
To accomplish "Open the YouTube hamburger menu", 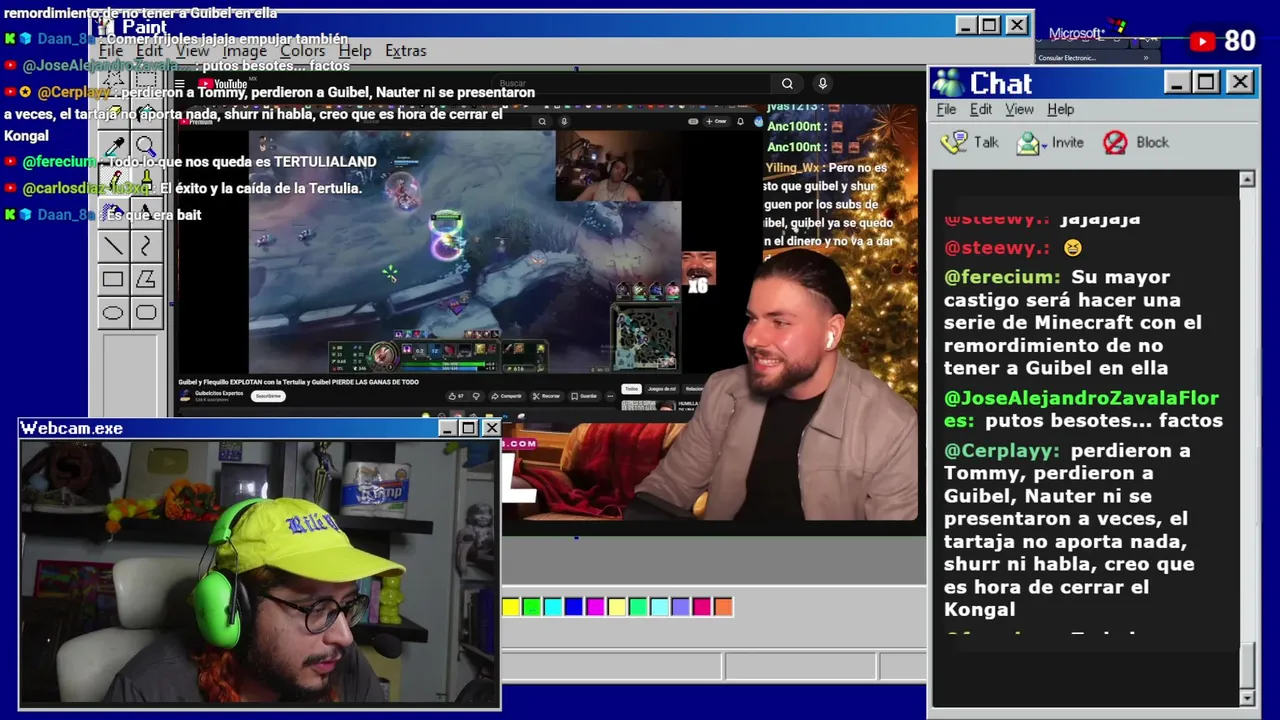I will tap(180, 84).
